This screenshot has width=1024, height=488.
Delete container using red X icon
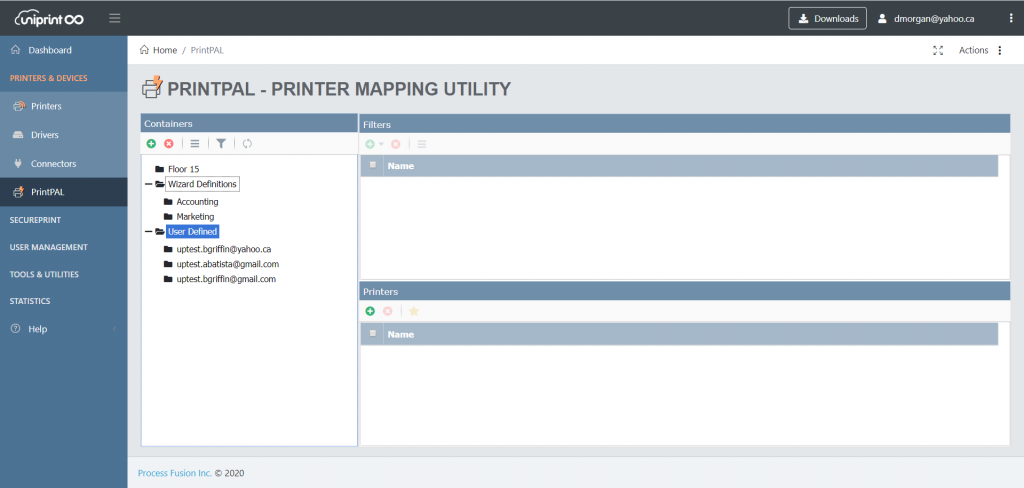168,144
